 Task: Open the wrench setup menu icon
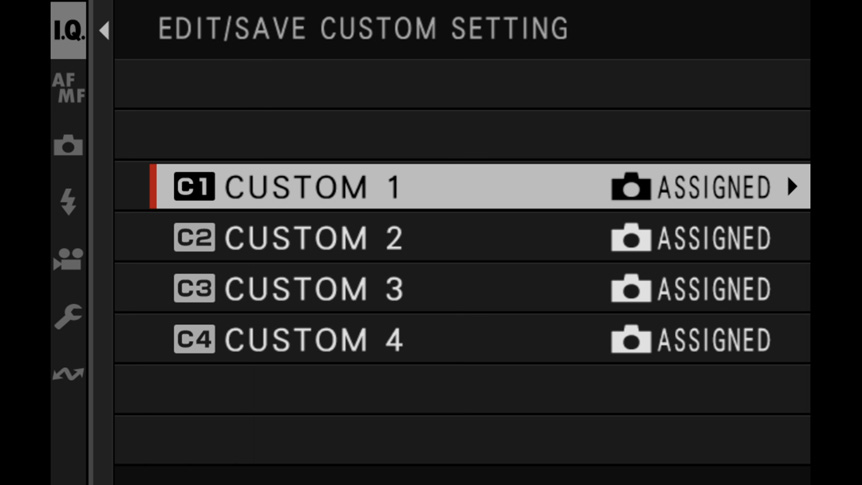pyautogui.click(x=69, y=316)
